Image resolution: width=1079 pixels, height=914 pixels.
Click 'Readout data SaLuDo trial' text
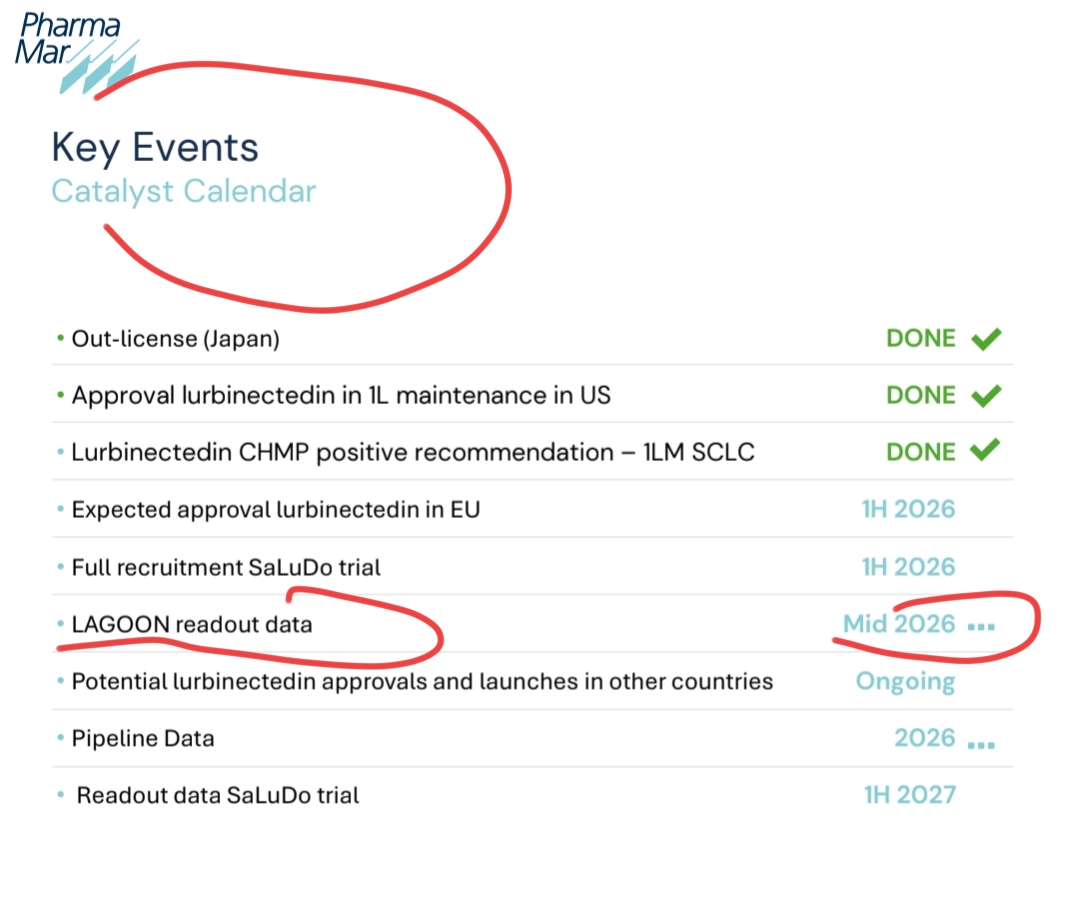click(x=217, y=796)
